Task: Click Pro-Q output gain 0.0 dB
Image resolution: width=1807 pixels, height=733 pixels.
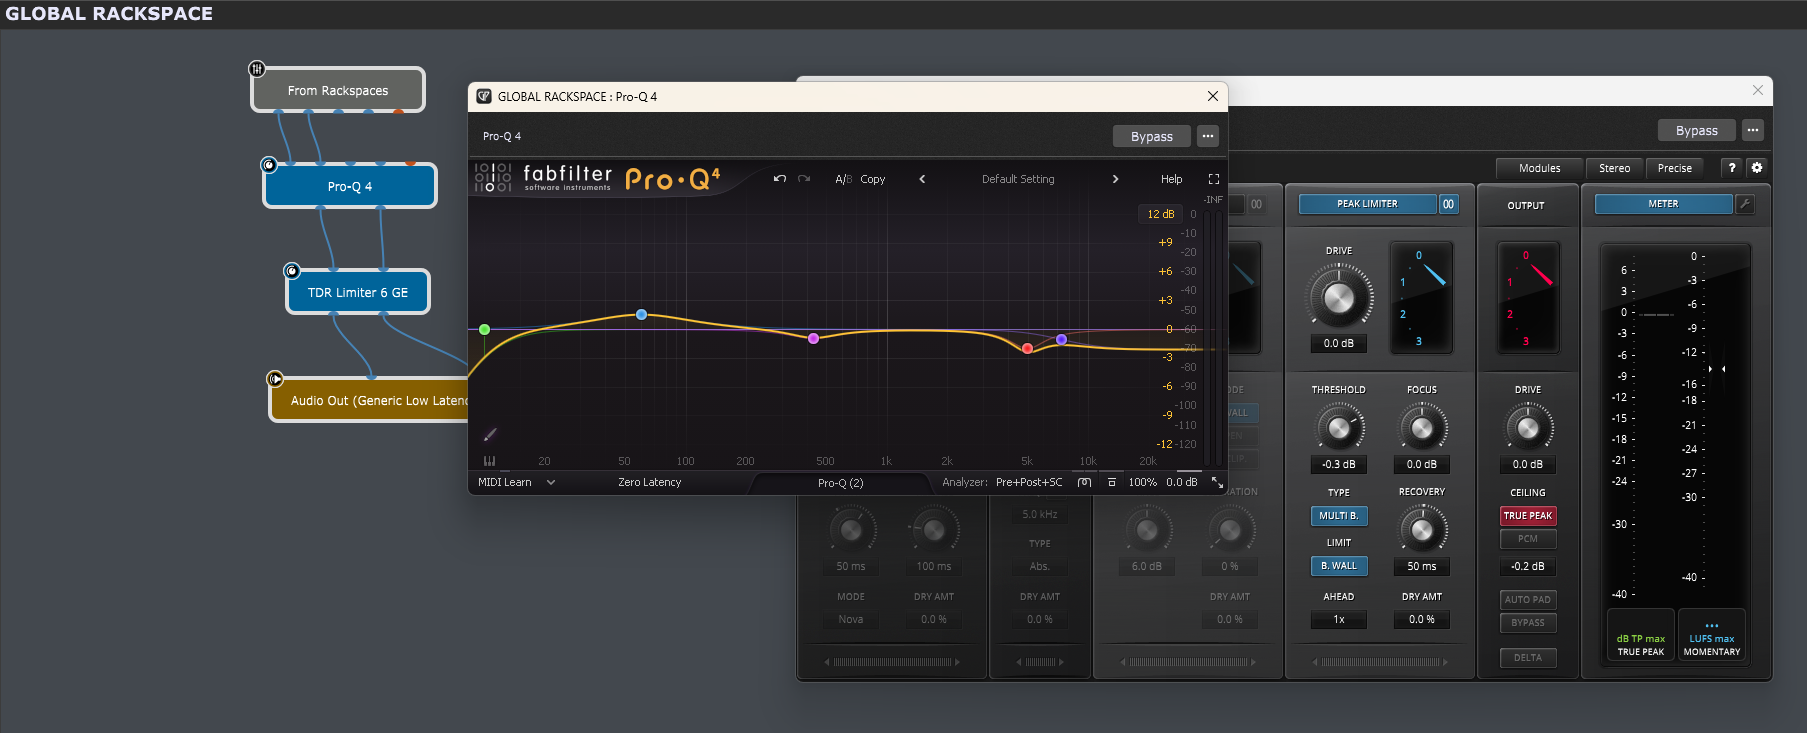Action: point(1181,482)
